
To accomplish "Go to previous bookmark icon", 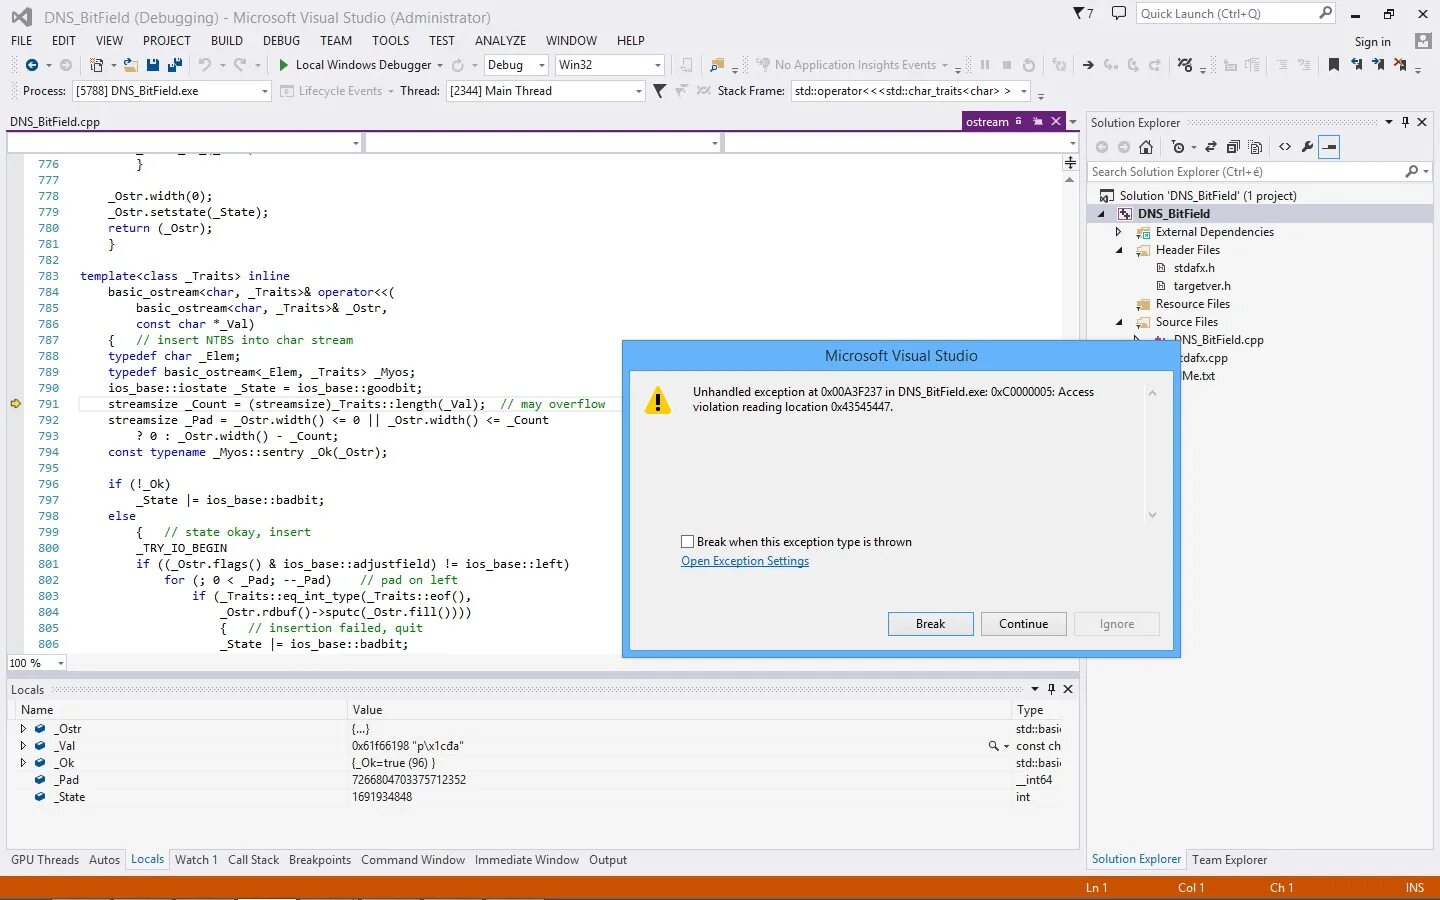I will point(1356,65).
